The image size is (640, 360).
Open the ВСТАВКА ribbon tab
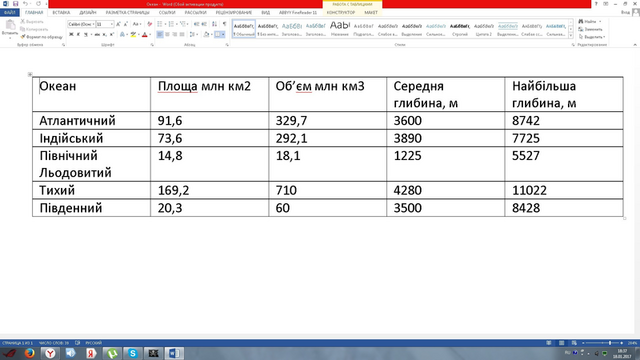pyautogui.click(x=61, y=13)
